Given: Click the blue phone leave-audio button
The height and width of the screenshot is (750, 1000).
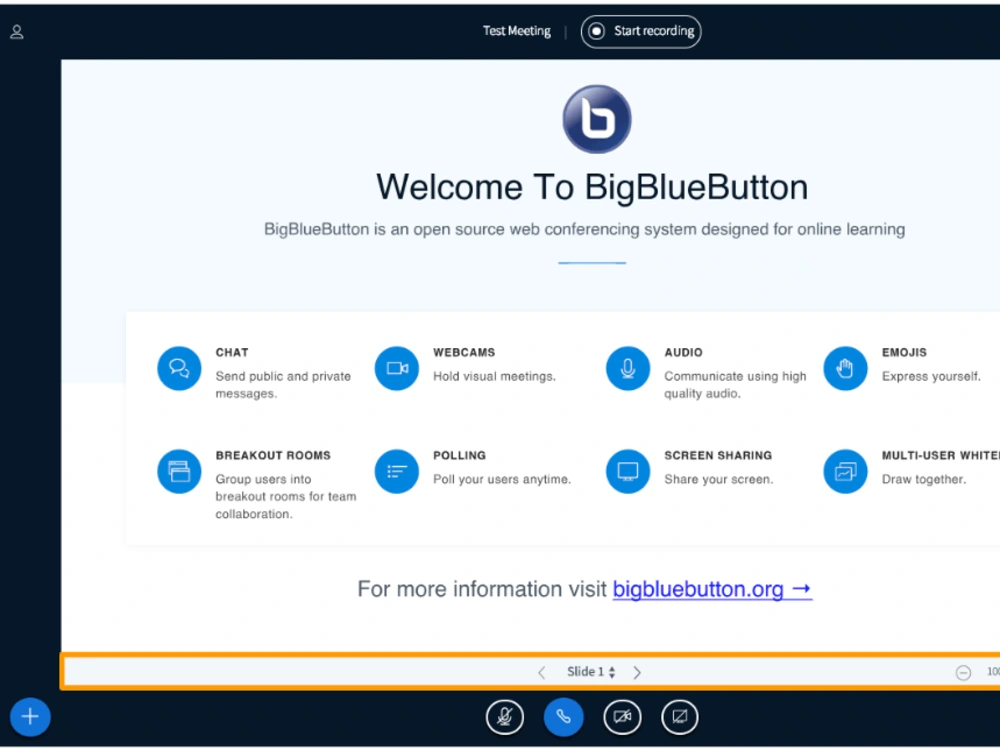Looking at the screenshot, I should (x=563, y=717).
